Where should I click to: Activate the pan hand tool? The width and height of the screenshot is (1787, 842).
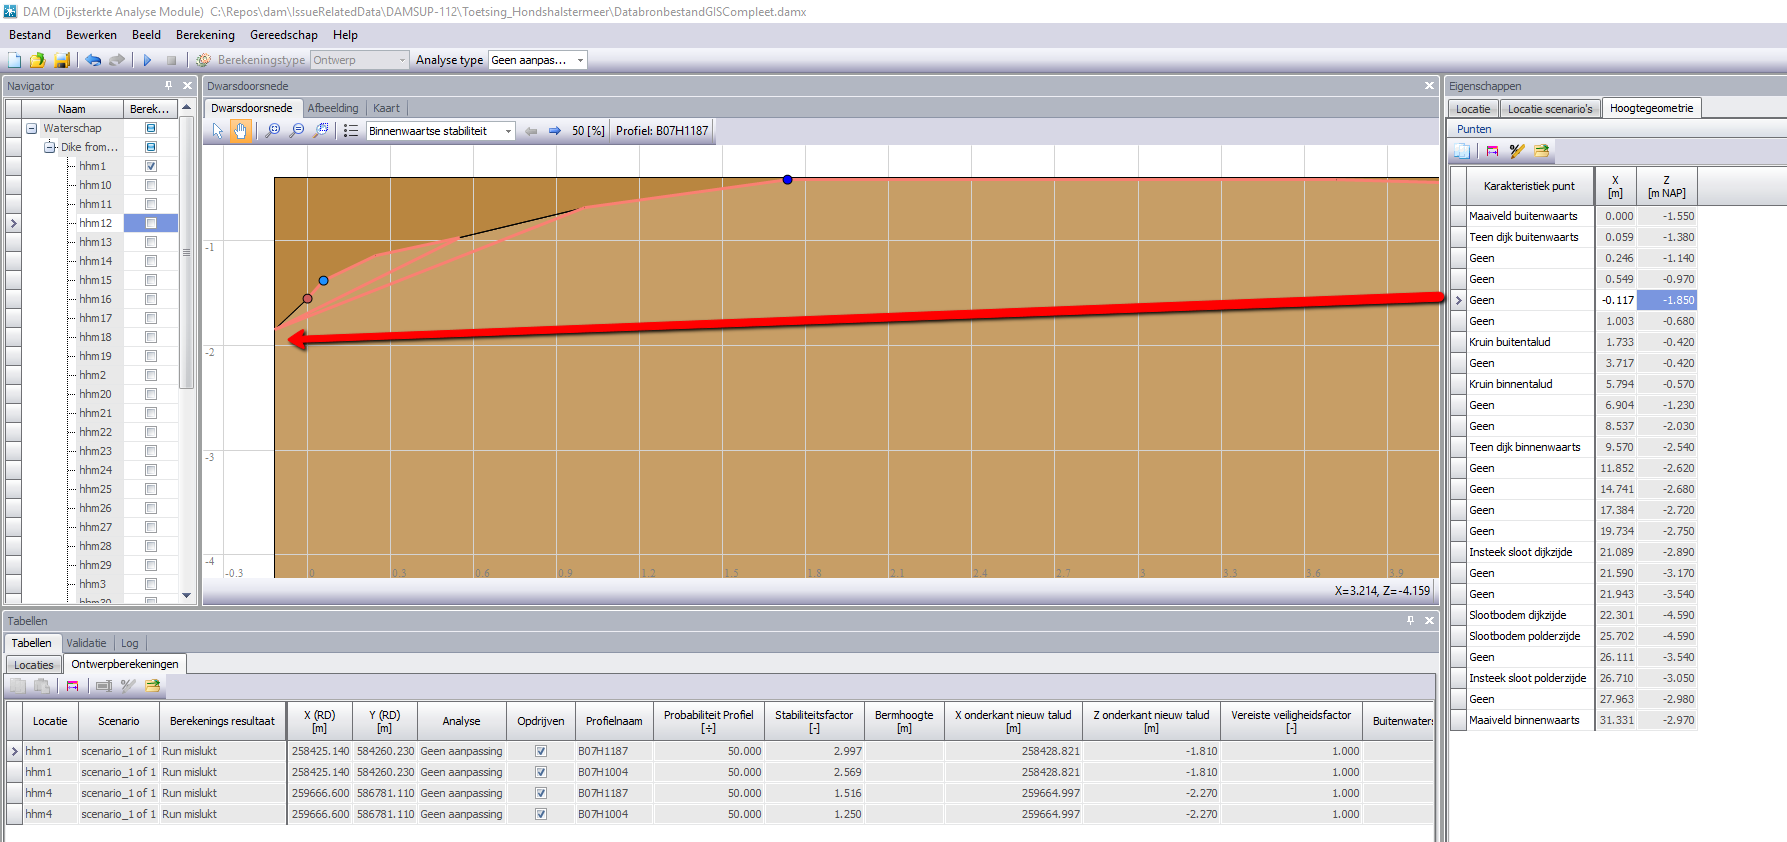[x=240, y=131]
